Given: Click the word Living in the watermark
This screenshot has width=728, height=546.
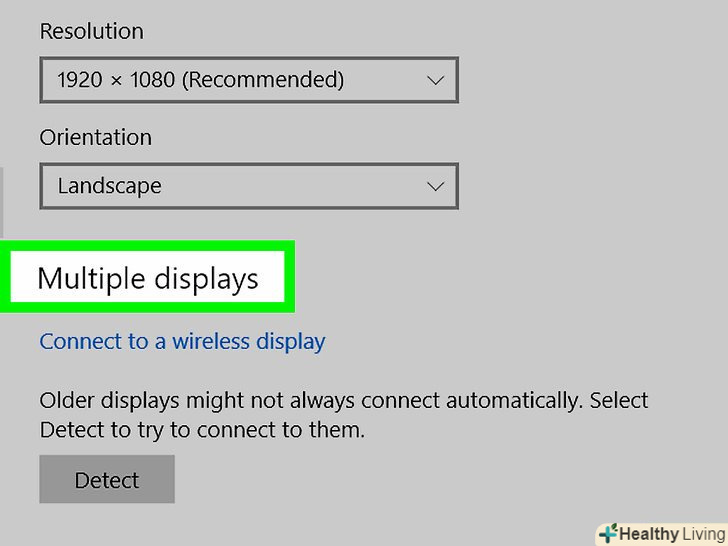Looking at the screenshot, I should pyautogui.click(x=703, y=534).
